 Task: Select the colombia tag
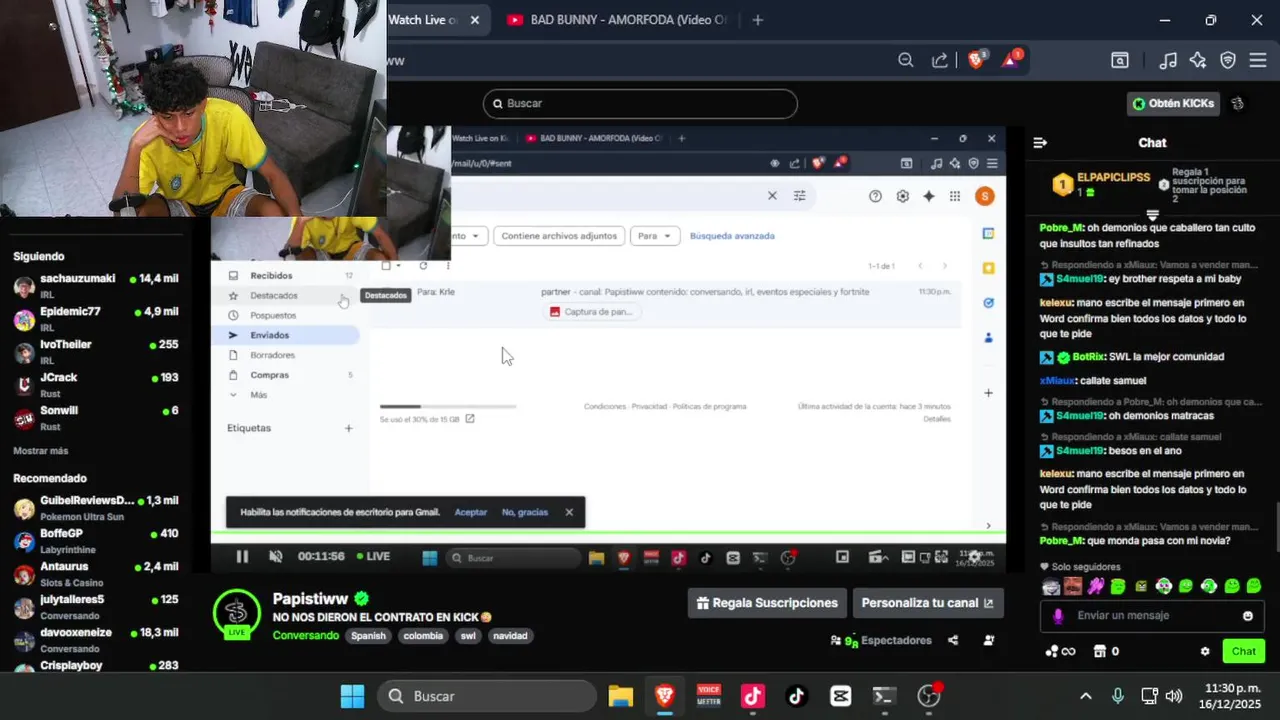pos(423,636)
